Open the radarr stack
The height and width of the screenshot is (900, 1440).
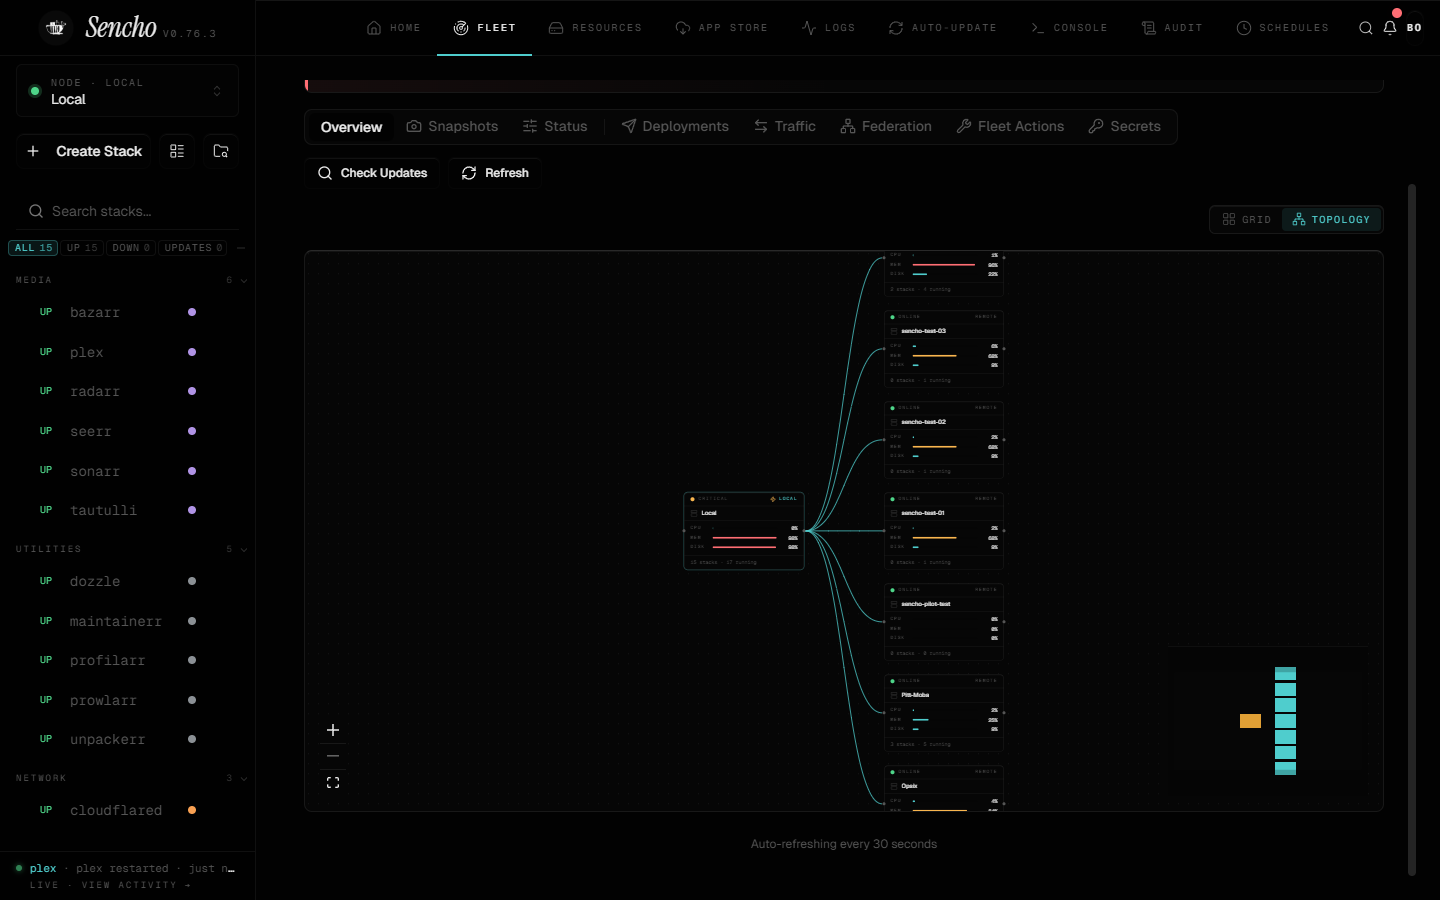click(127, 391)
